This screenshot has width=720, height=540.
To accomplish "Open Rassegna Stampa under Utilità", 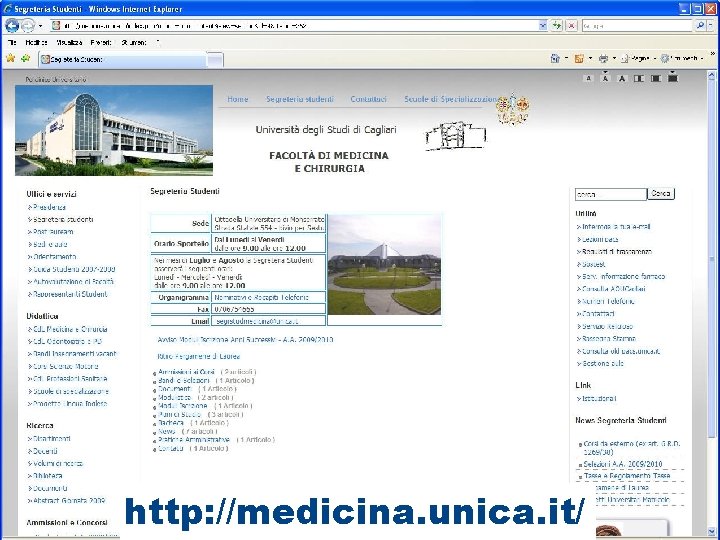I will pos(609,339).
